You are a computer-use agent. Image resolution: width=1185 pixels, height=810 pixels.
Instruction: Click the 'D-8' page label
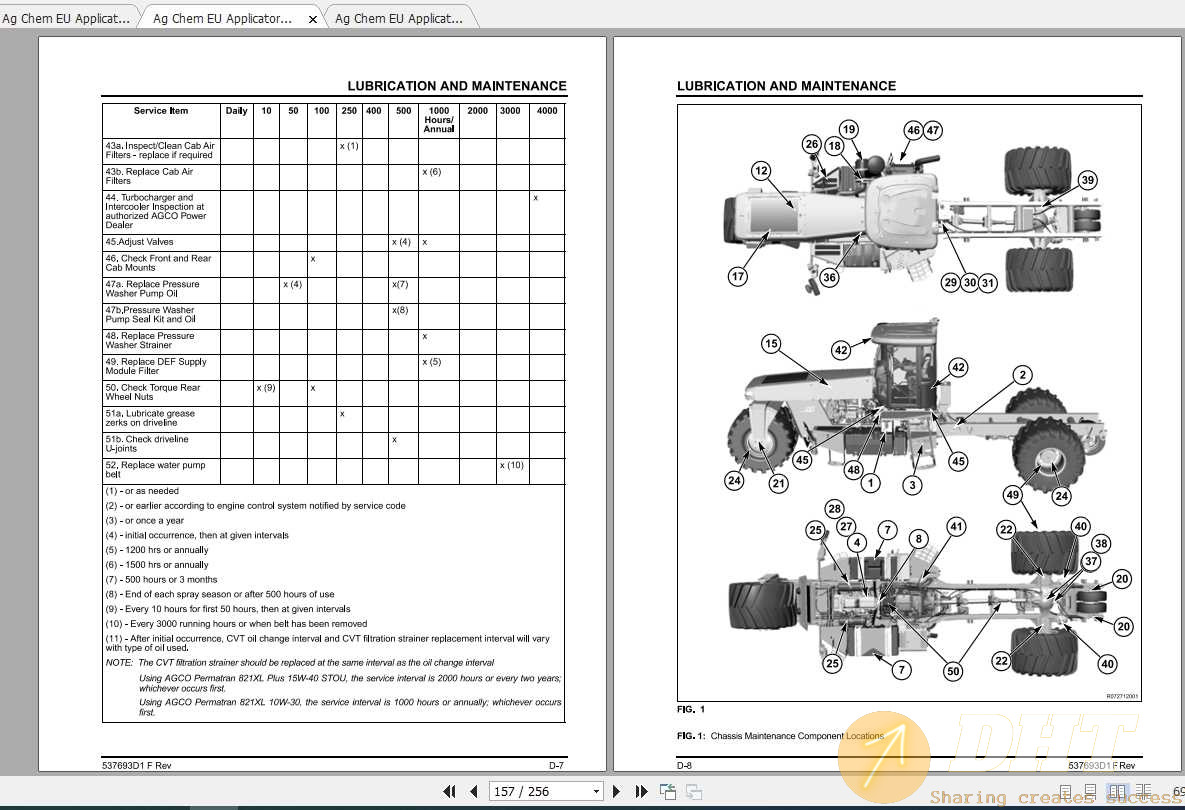click(x=684, y=765)
